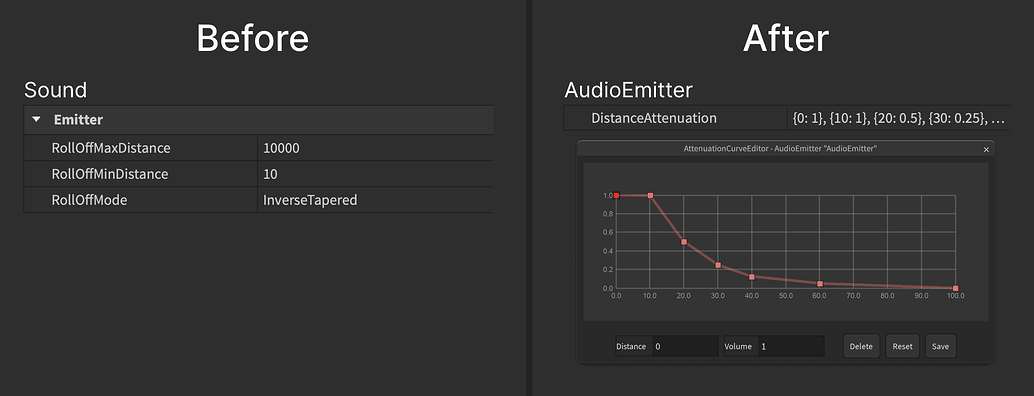Click the Distance input field
1034x396 pixels.
pos(685,346)
